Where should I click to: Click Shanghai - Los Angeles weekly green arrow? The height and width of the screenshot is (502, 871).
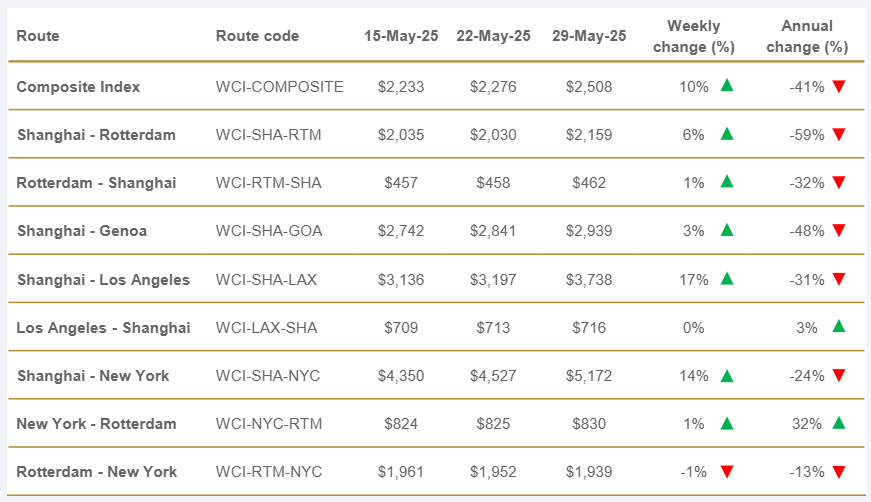727,279
